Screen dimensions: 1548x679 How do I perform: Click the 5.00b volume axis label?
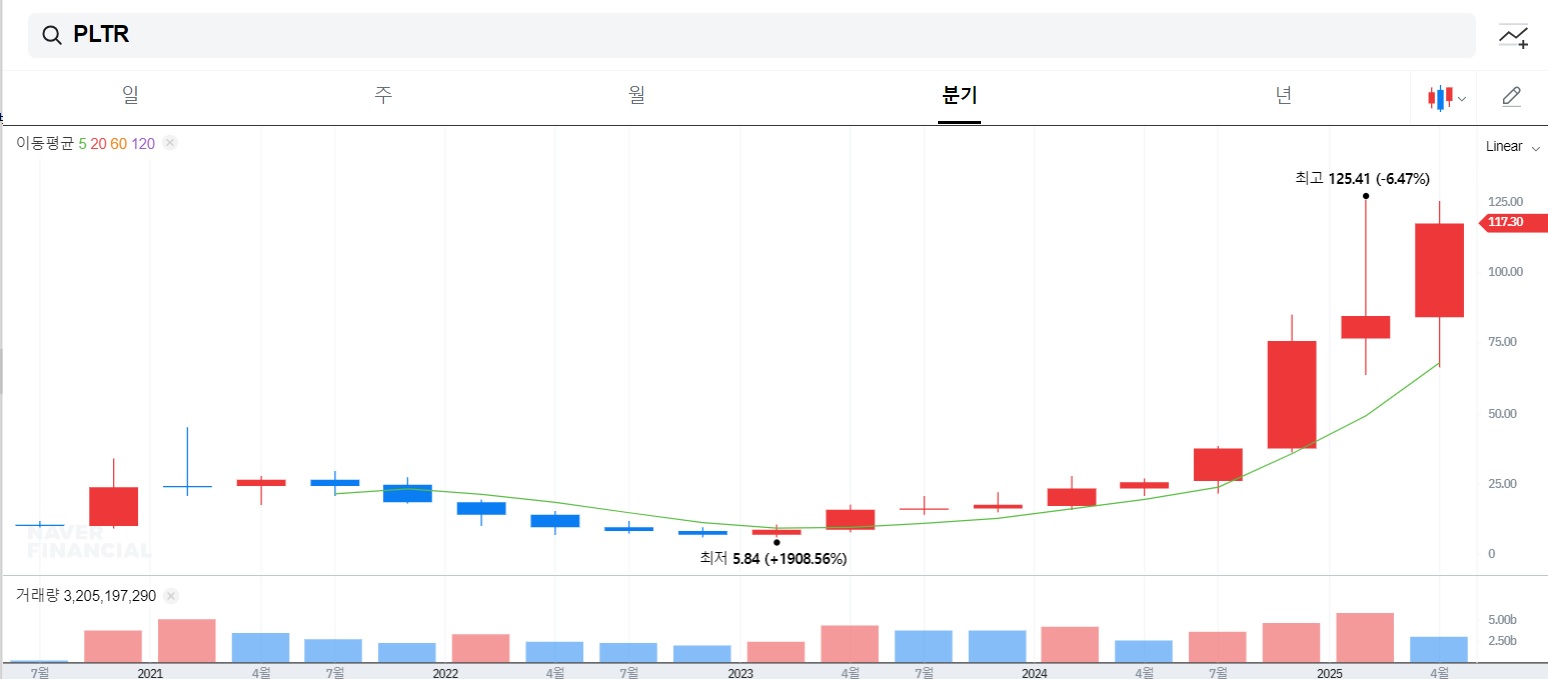tap(1503, 619)
